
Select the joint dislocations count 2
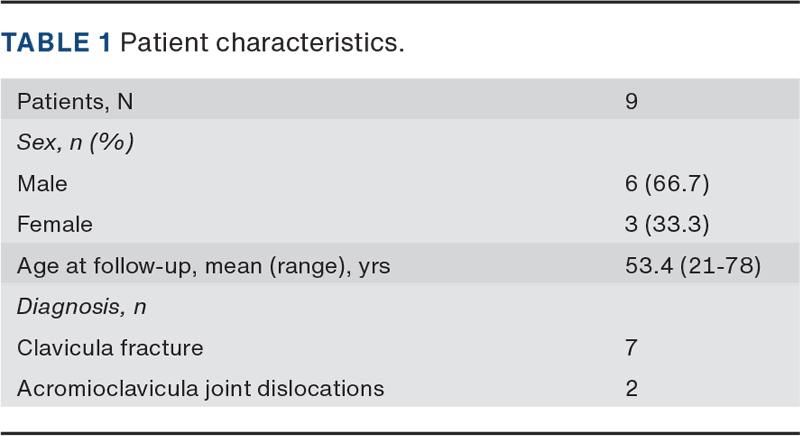coord(631,389)
